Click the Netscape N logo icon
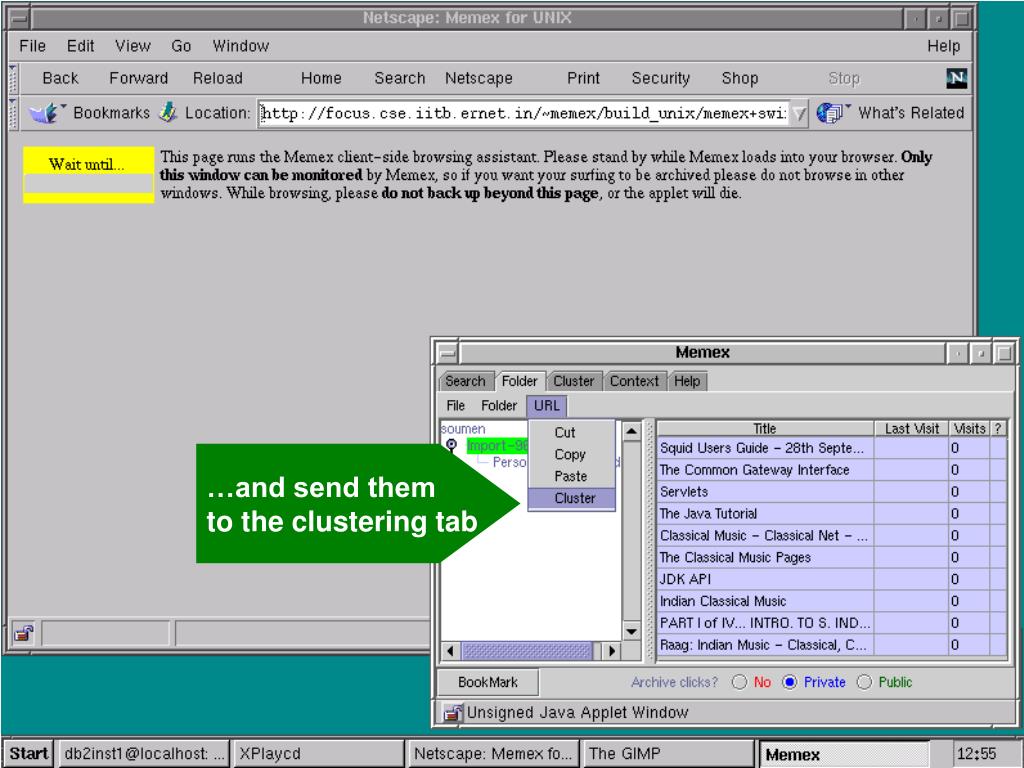 point(956,78)
